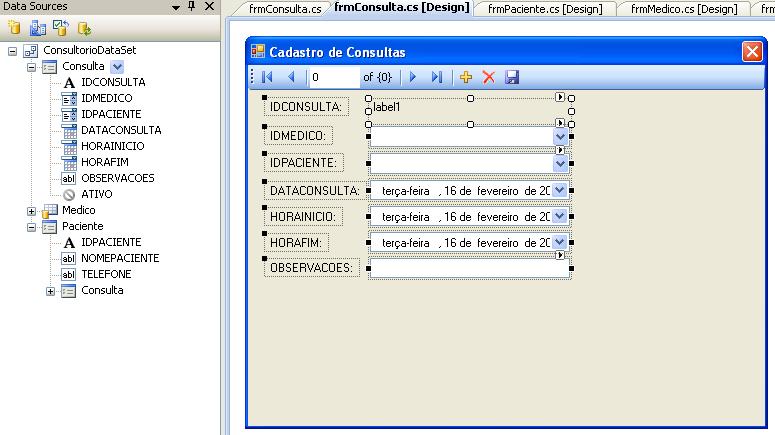Click the OBSERVACOES text box on form
The width and height of the screenshot is (775, 435).
tap(470, 268)
